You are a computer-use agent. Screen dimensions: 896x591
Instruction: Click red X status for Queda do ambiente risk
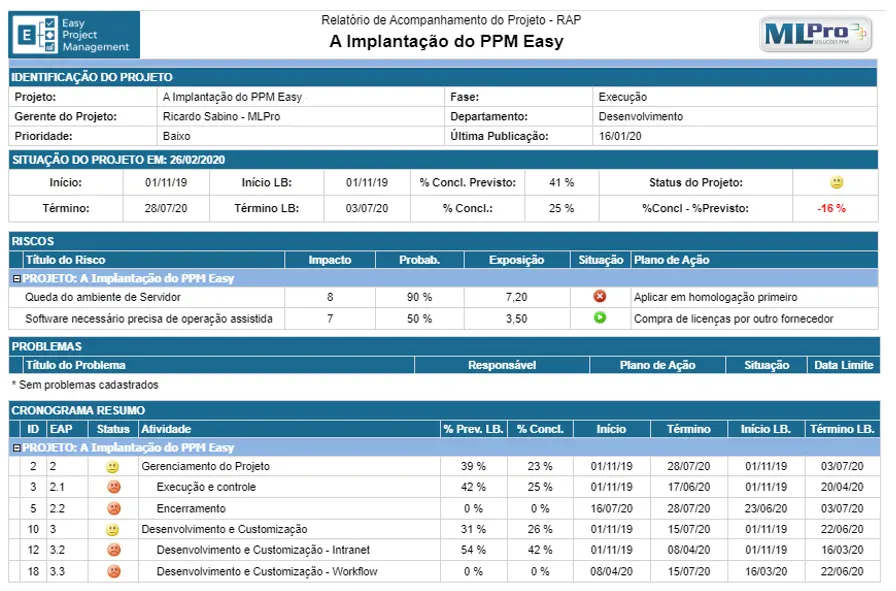(x=599, y=296)
